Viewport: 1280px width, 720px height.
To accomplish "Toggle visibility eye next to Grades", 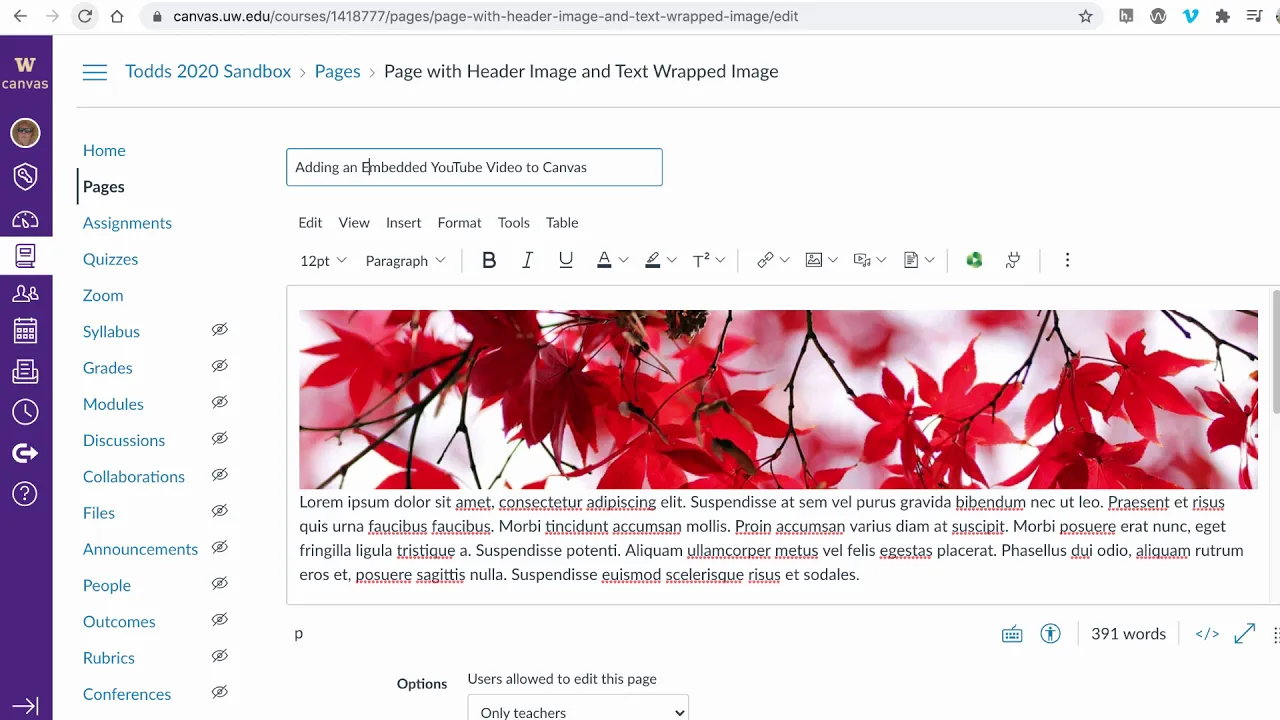I will pyautogui.click(x=220, y=366).
